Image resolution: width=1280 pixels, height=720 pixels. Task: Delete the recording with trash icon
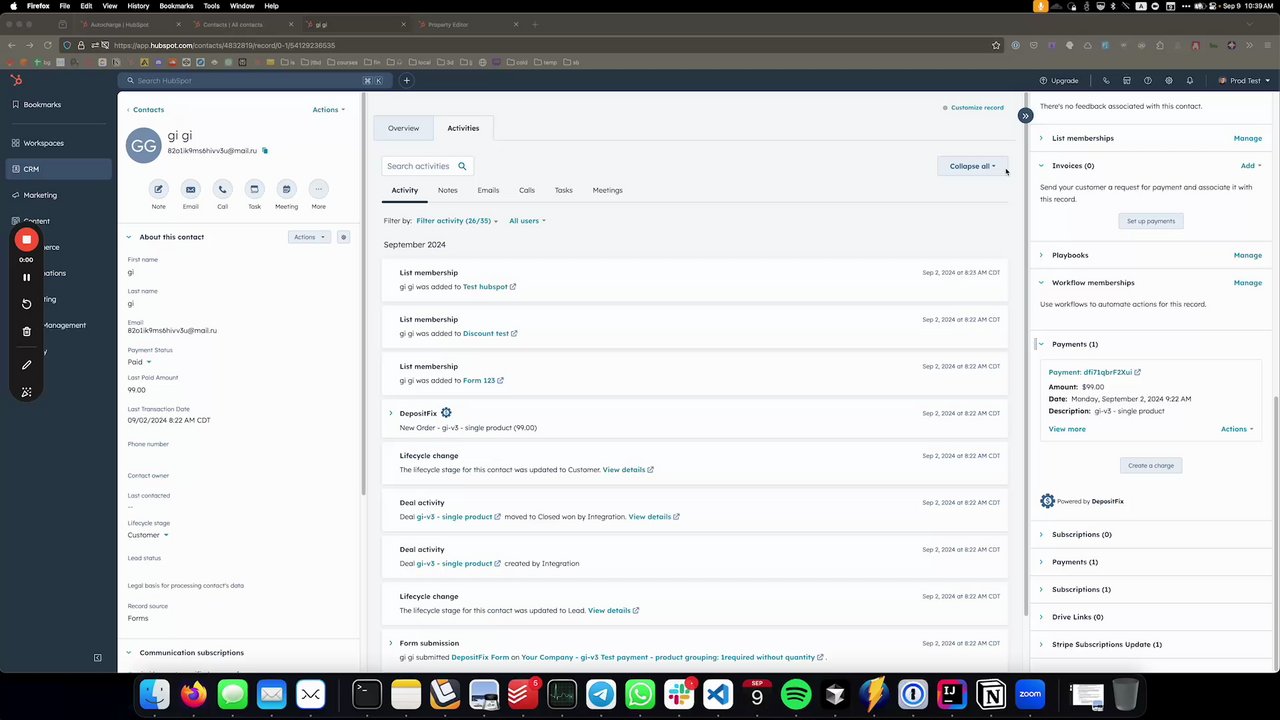coord(27,331)
